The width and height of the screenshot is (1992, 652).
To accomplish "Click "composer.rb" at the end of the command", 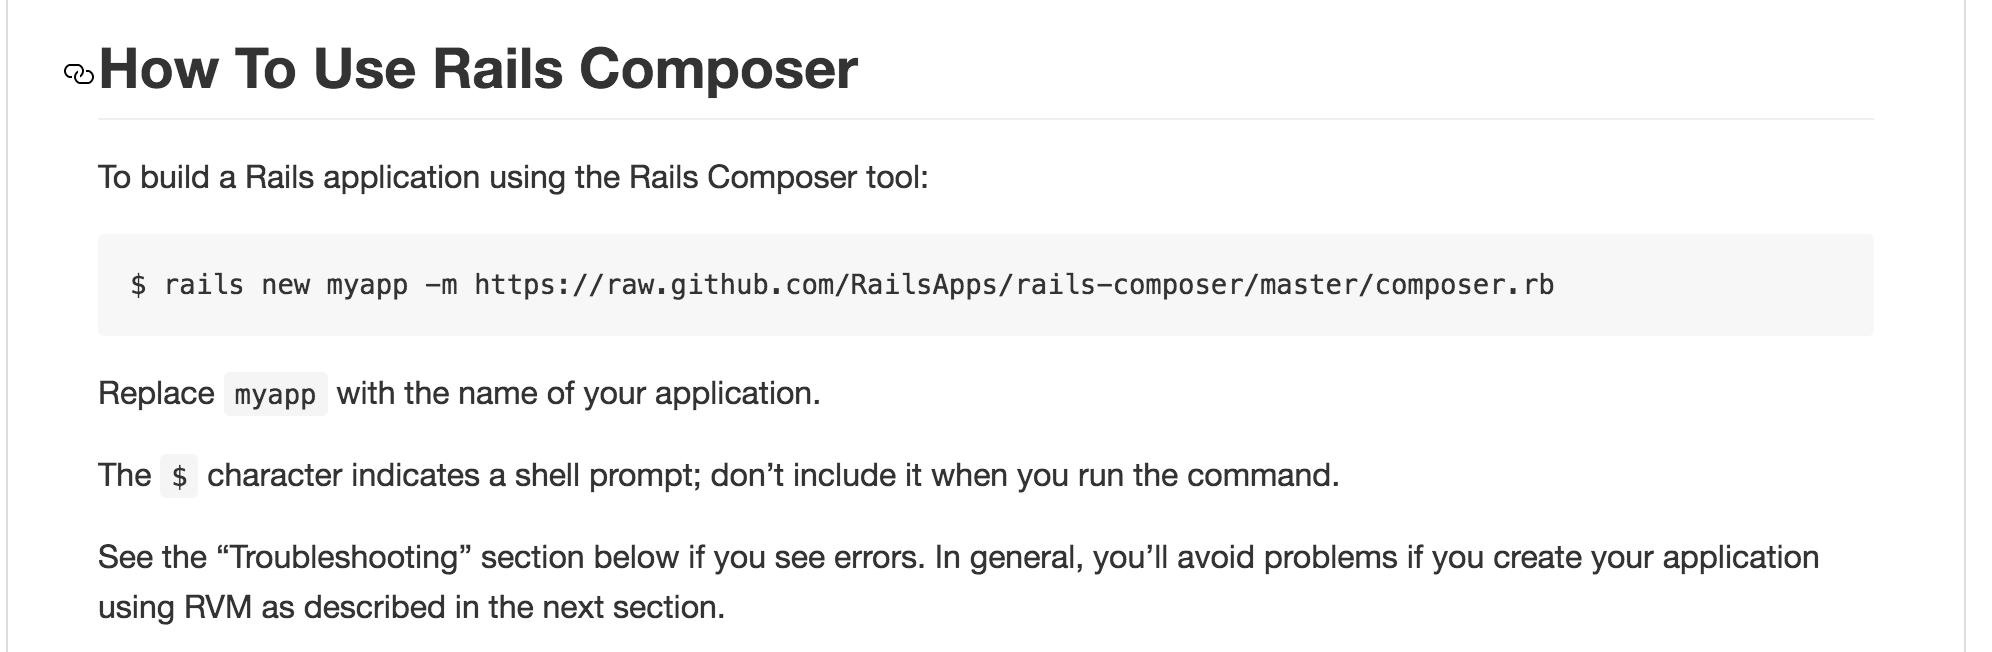I will tap(1464, 285).
